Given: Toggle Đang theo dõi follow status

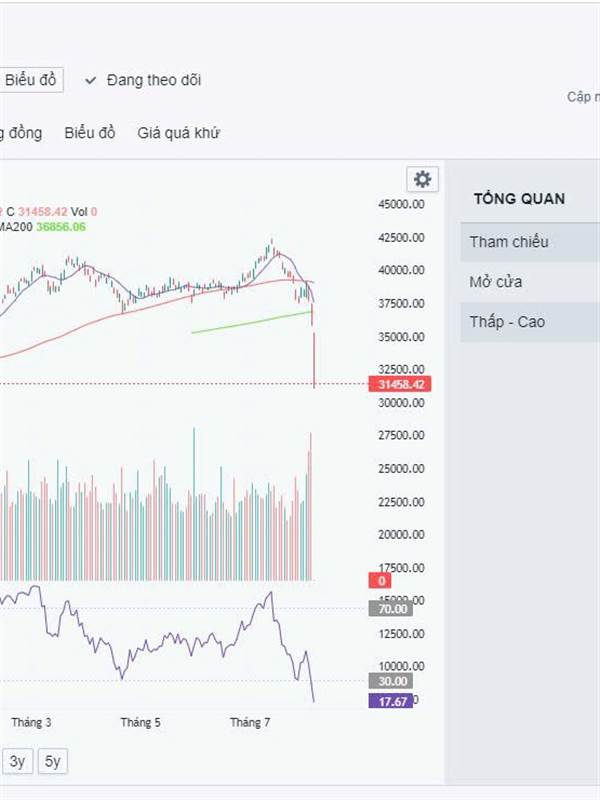Looking at the screenshot, I should tap(153, 80).
